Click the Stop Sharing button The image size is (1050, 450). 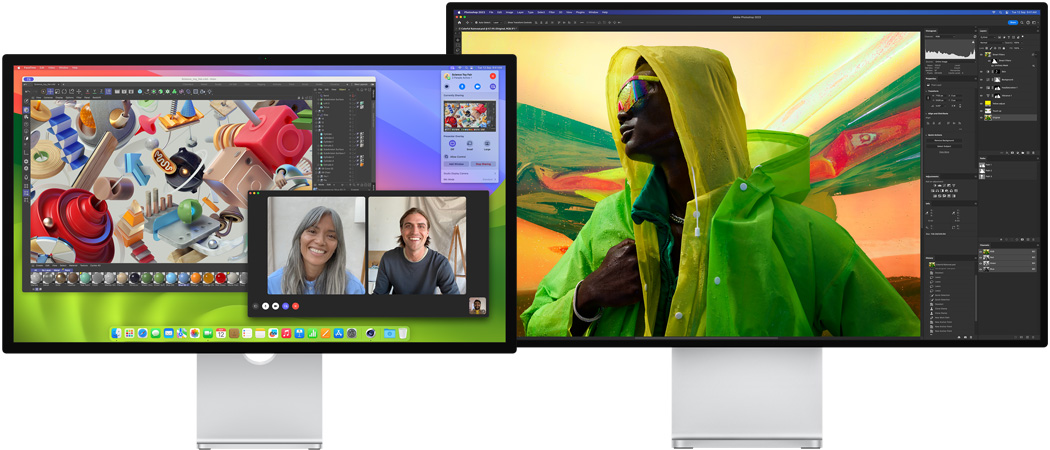[483, 164]
